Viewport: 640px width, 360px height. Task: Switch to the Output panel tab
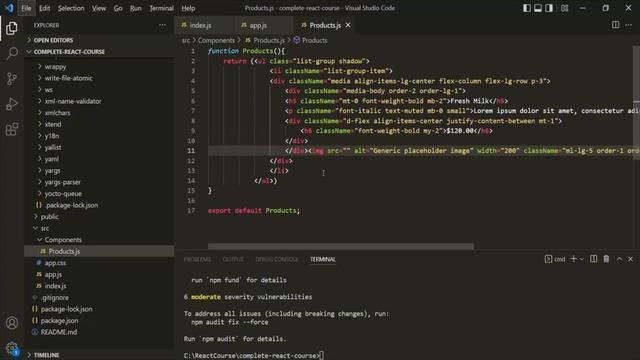[x=233, y=260]
